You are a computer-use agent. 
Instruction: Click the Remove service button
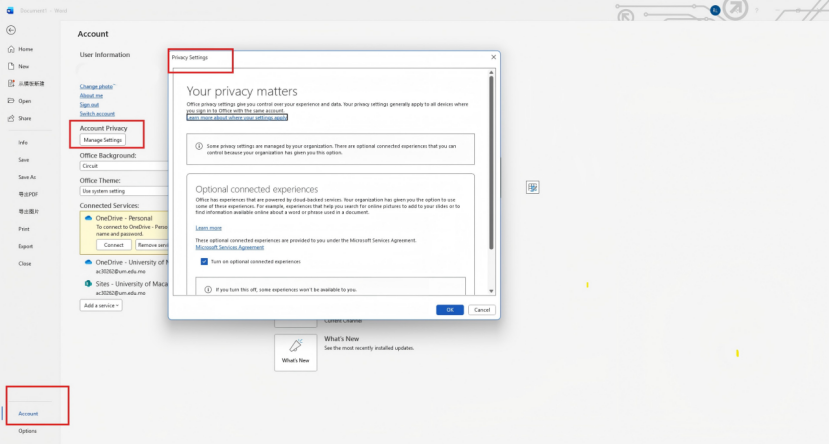[152, 245]
